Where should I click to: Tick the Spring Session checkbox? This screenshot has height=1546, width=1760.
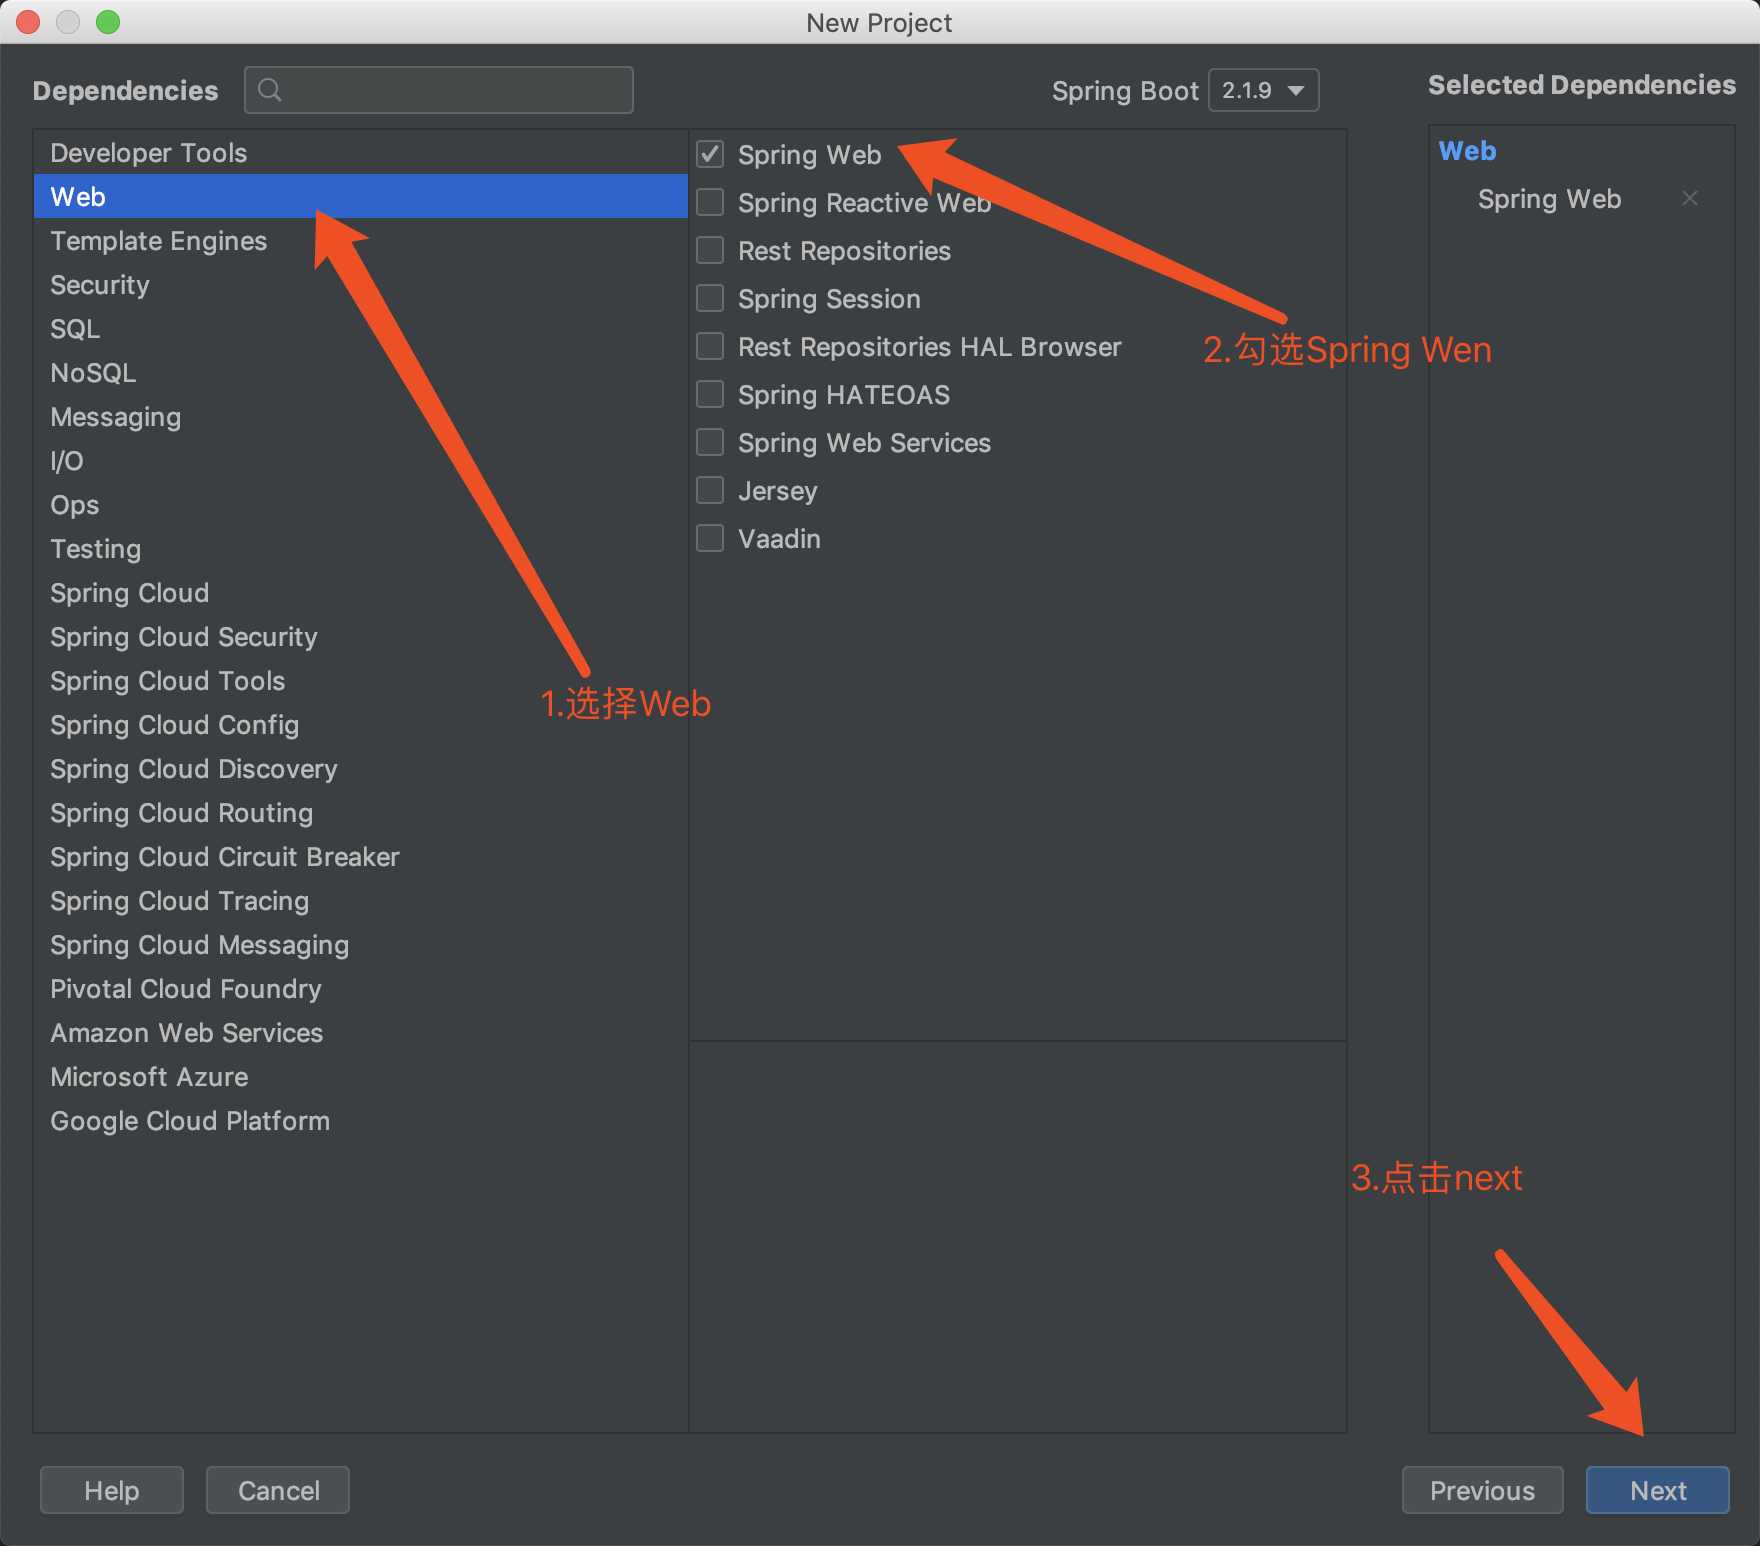point(710,298)
